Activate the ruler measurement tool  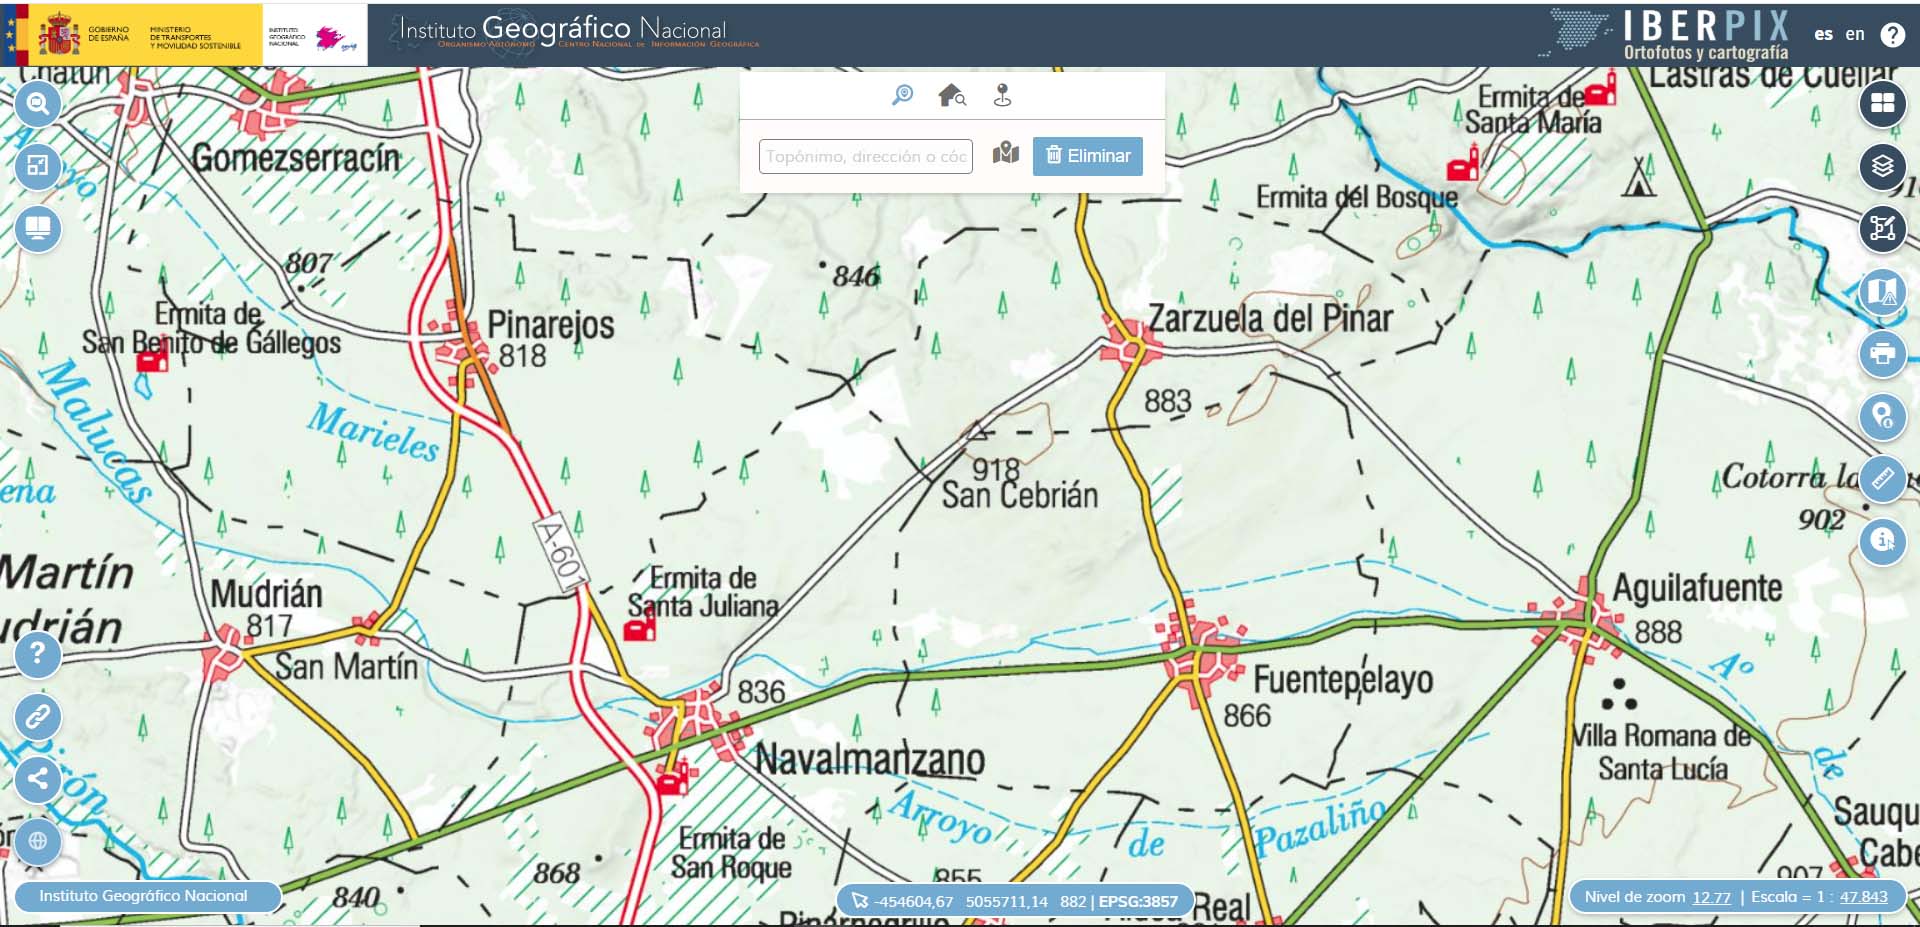pyautogui.click(x=1882, y=478)
